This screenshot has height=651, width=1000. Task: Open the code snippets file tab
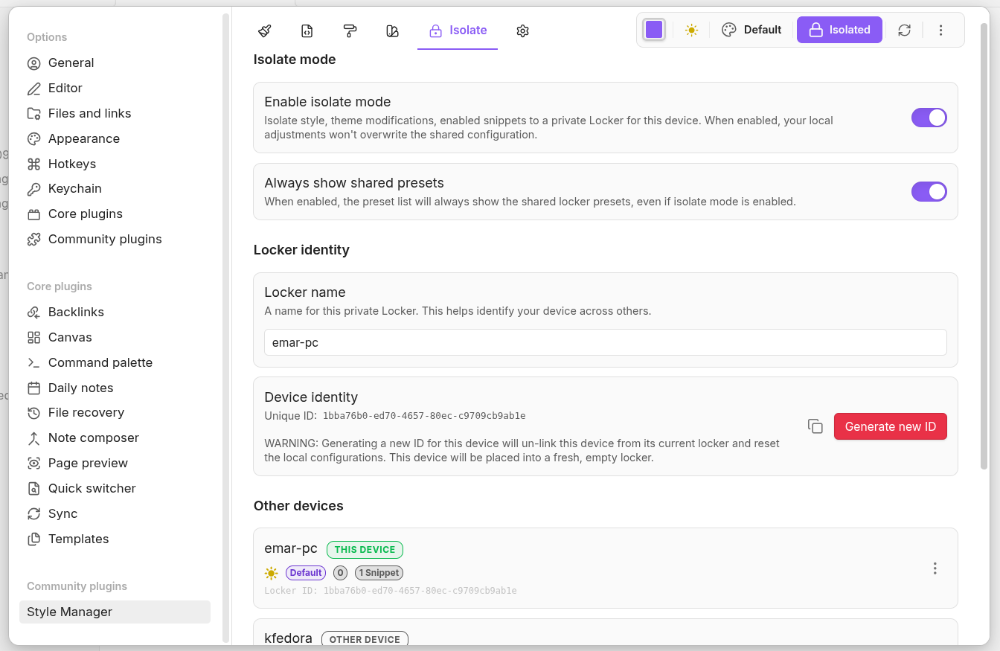307,31
